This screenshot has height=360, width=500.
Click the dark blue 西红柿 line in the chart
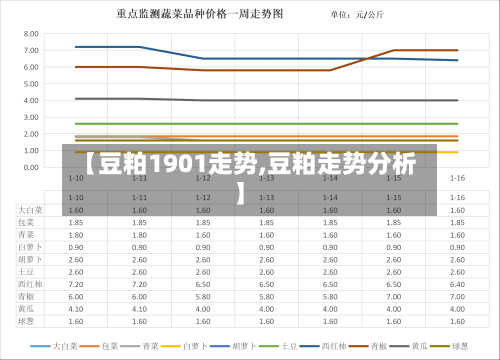(267, 59)
